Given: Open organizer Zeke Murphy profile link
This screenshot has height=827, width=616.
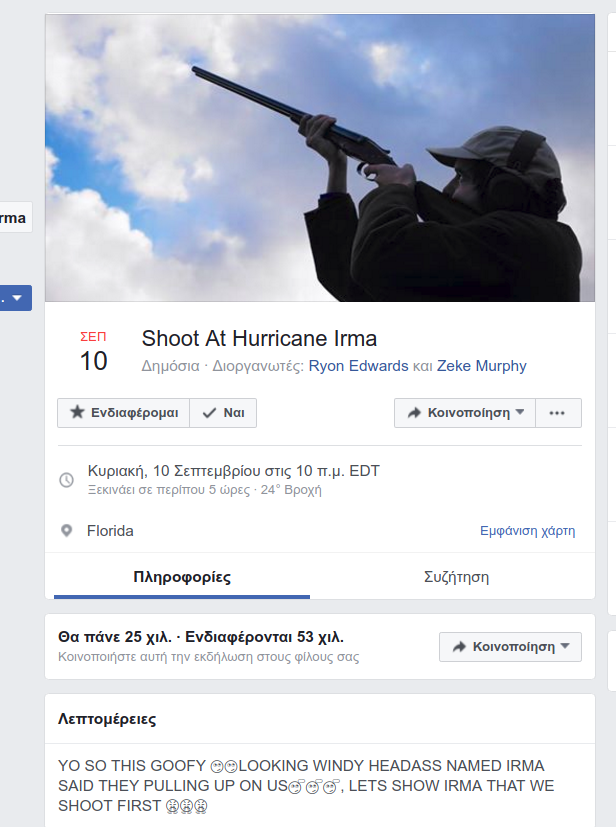Looking at the screenshot, I should (482, 366).
